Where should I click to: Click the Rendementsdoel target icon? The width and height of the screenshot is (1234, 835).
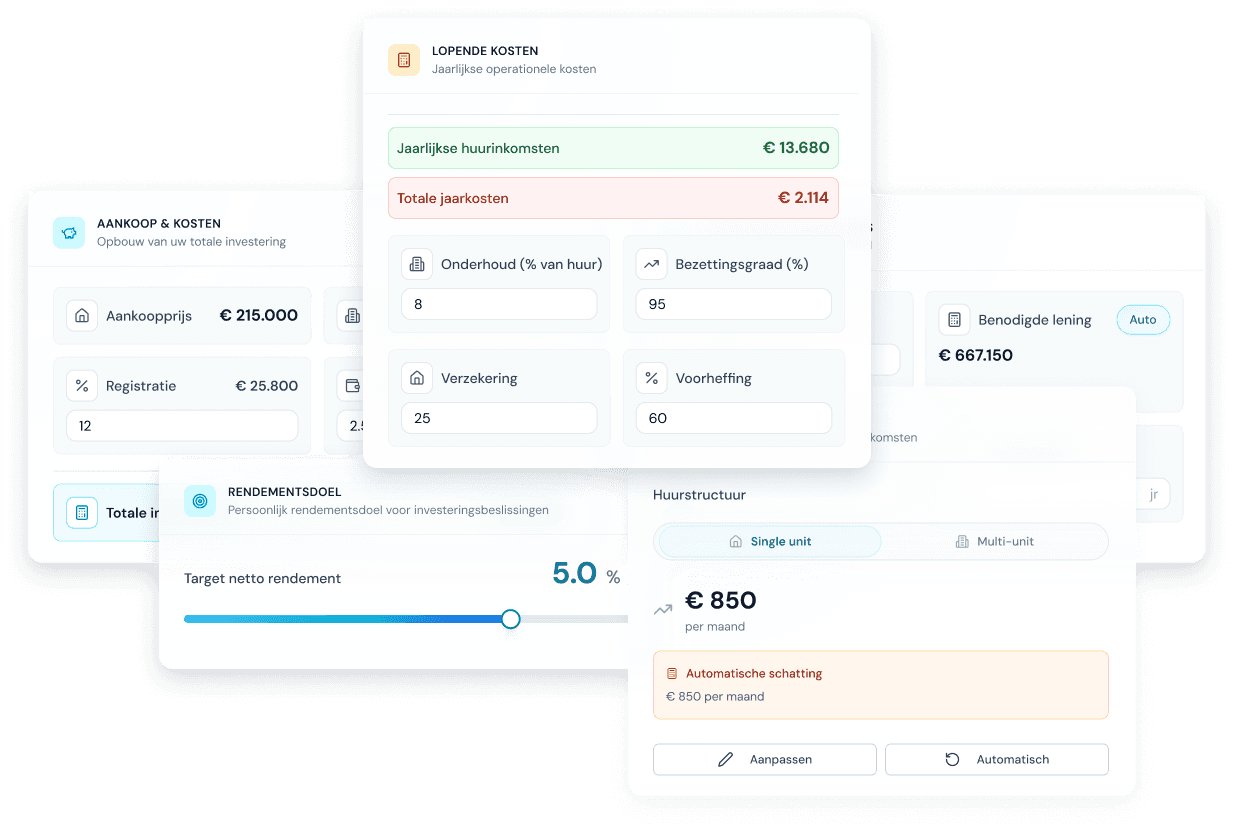[200, 501]
